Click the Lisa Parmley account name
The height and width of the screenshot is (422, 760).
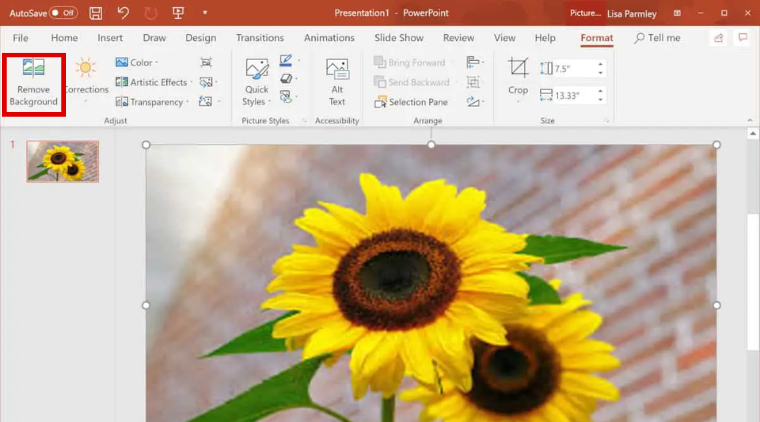(x=632, y=14)
